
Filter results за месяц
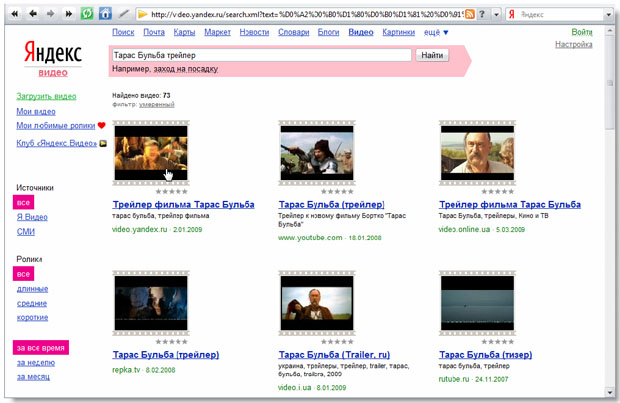coord(33,377)
